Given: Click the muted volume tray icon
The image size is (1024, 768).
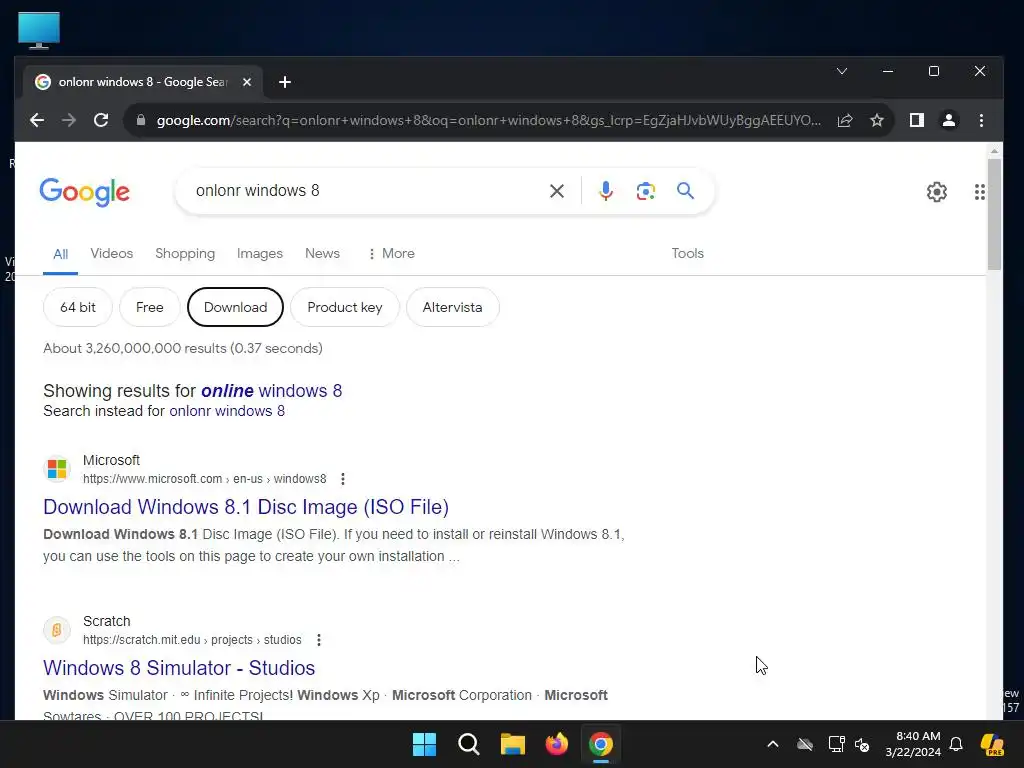Looking at the screenshot, I should pyautogui.click(x=863, y=744).
